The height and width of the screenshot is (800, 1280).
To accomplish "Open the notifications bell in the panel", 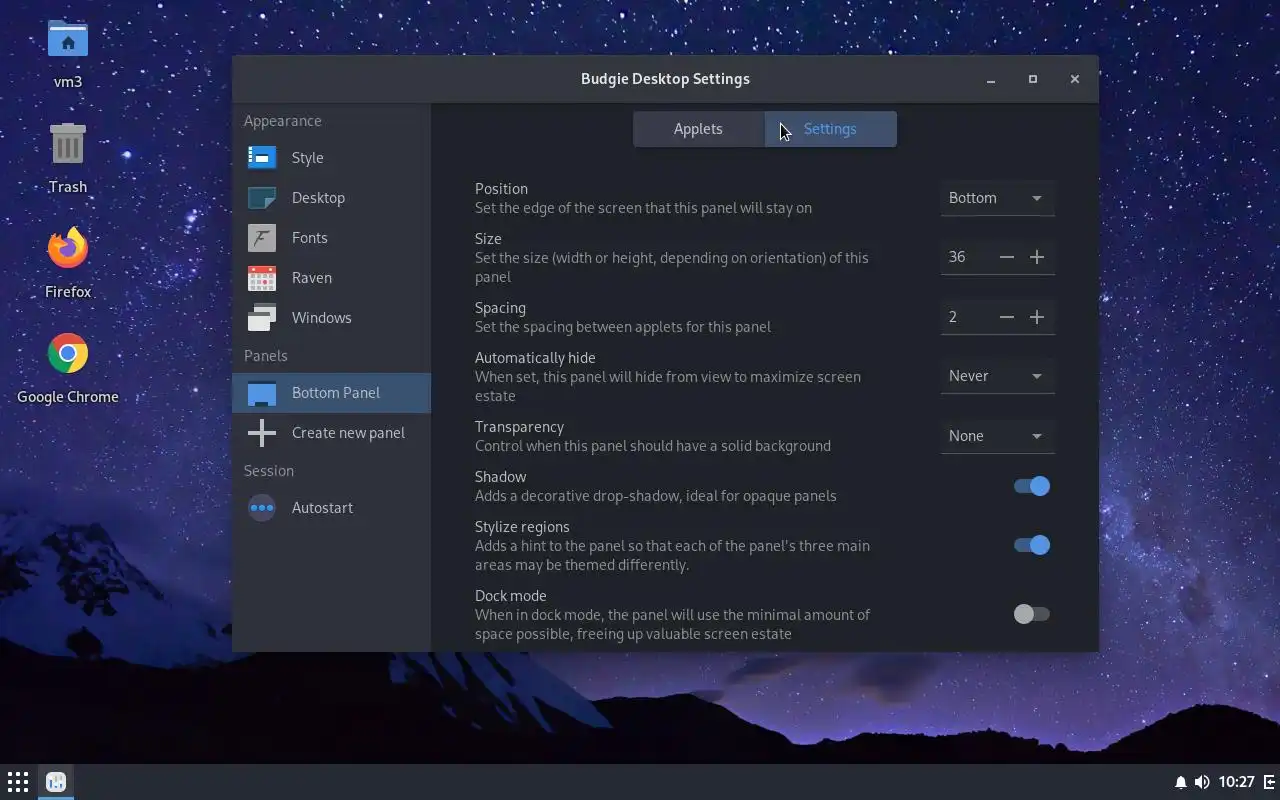I will pos(1180,782).
